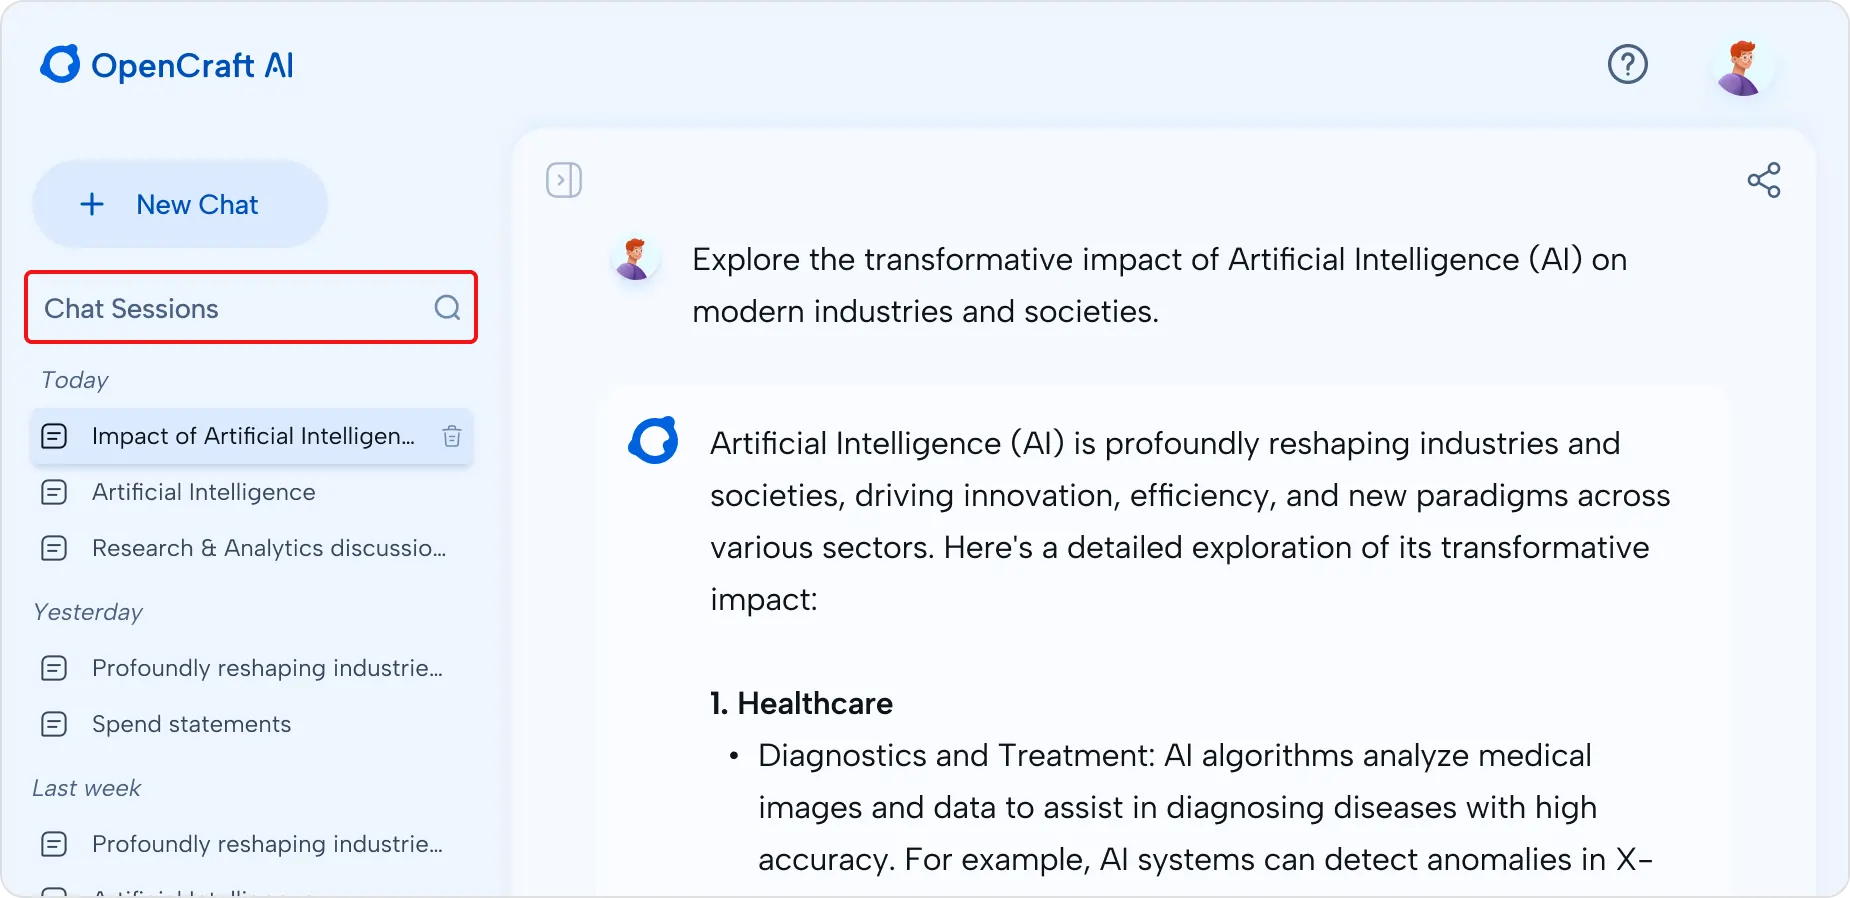
Task: Open the user profile avatar menu
Action: point(1742,68)
